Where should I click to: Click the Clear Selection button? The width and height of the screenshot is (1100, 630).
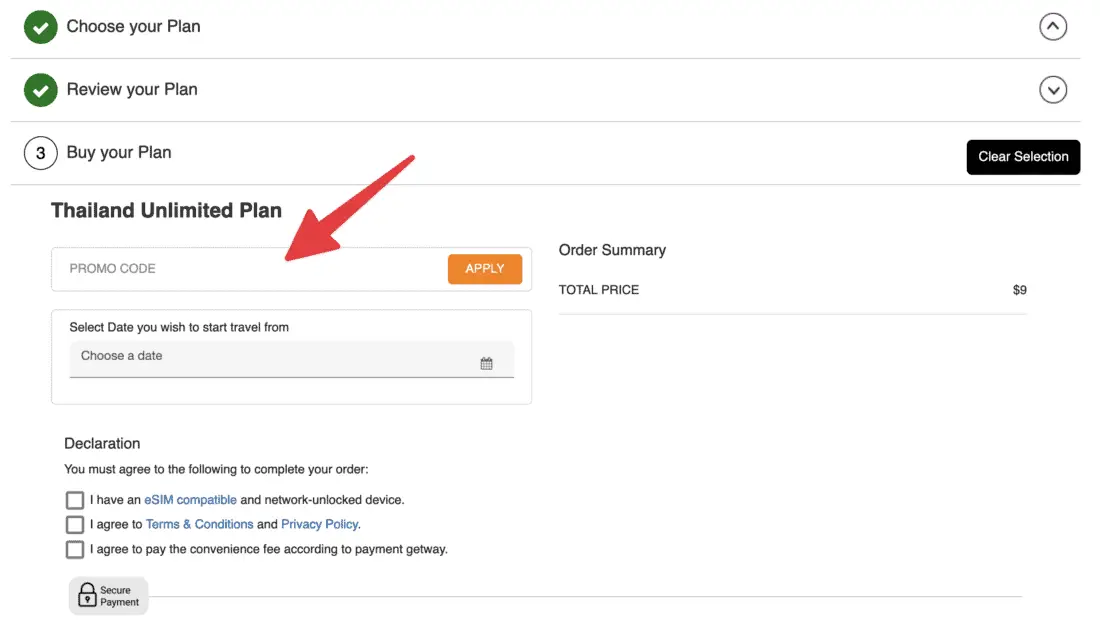pyautogui.click(x=1023, y=157)
